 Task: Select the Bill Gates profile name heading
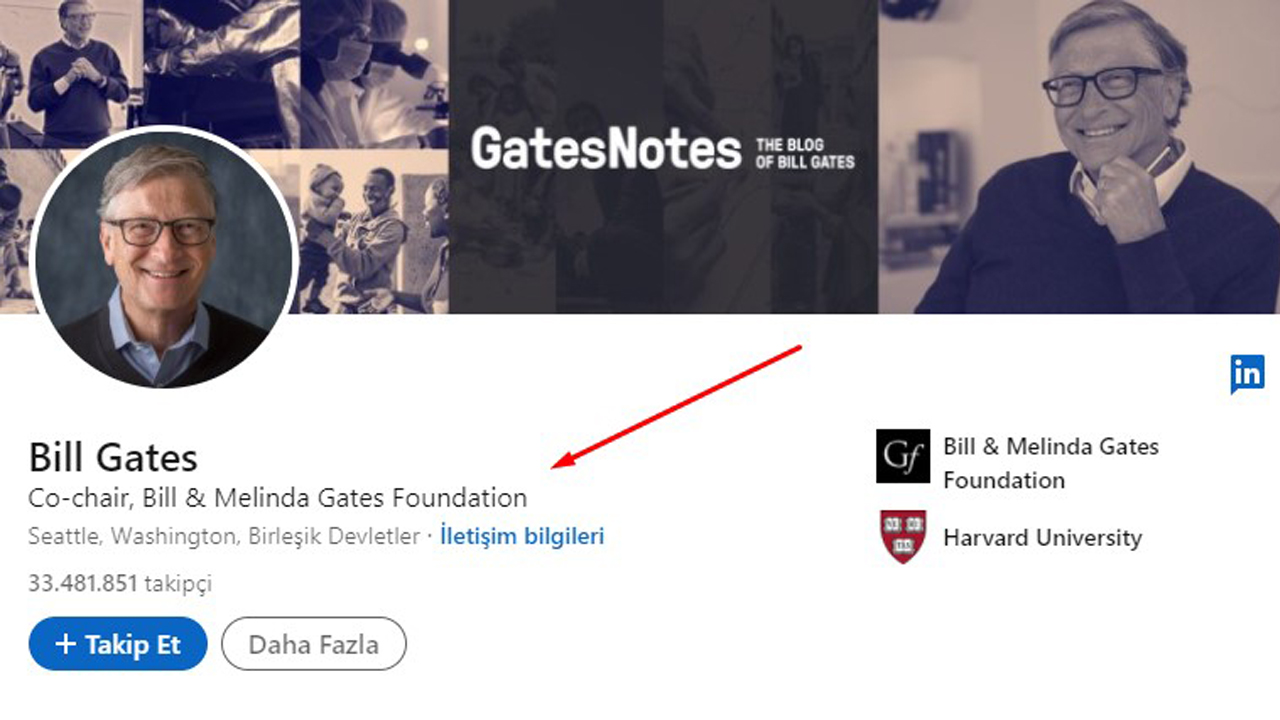pos(113,457)
